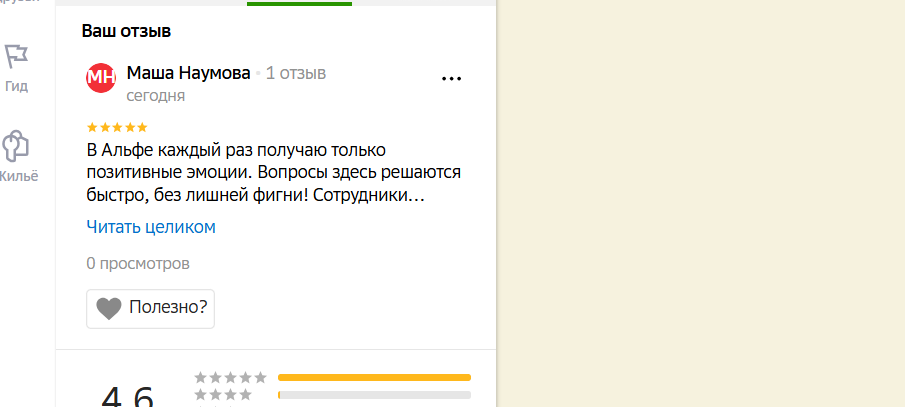Expand review via Читать целиком
Viewport: 905px width, 407px height.
[151, 227]
